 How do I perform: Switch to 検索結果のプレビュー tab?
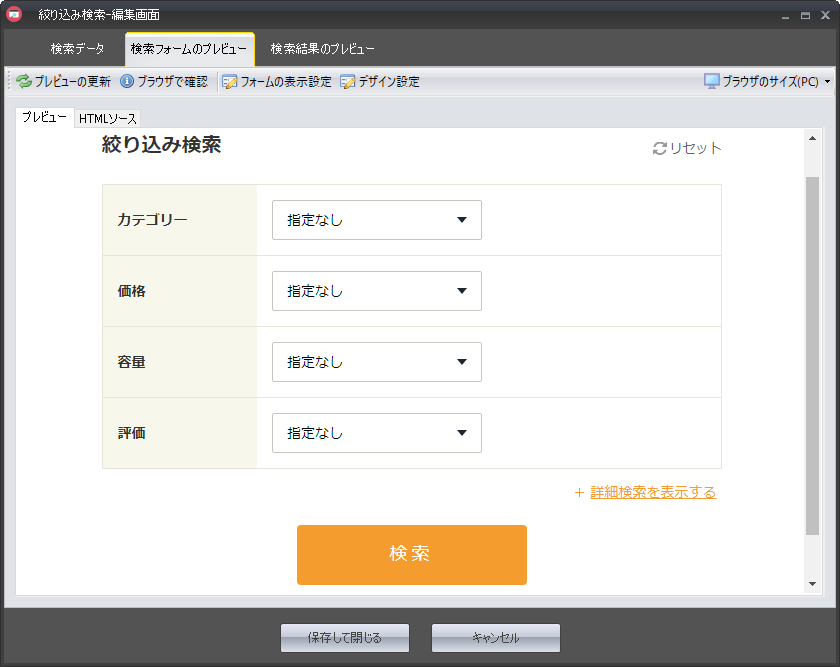point(322,49)
